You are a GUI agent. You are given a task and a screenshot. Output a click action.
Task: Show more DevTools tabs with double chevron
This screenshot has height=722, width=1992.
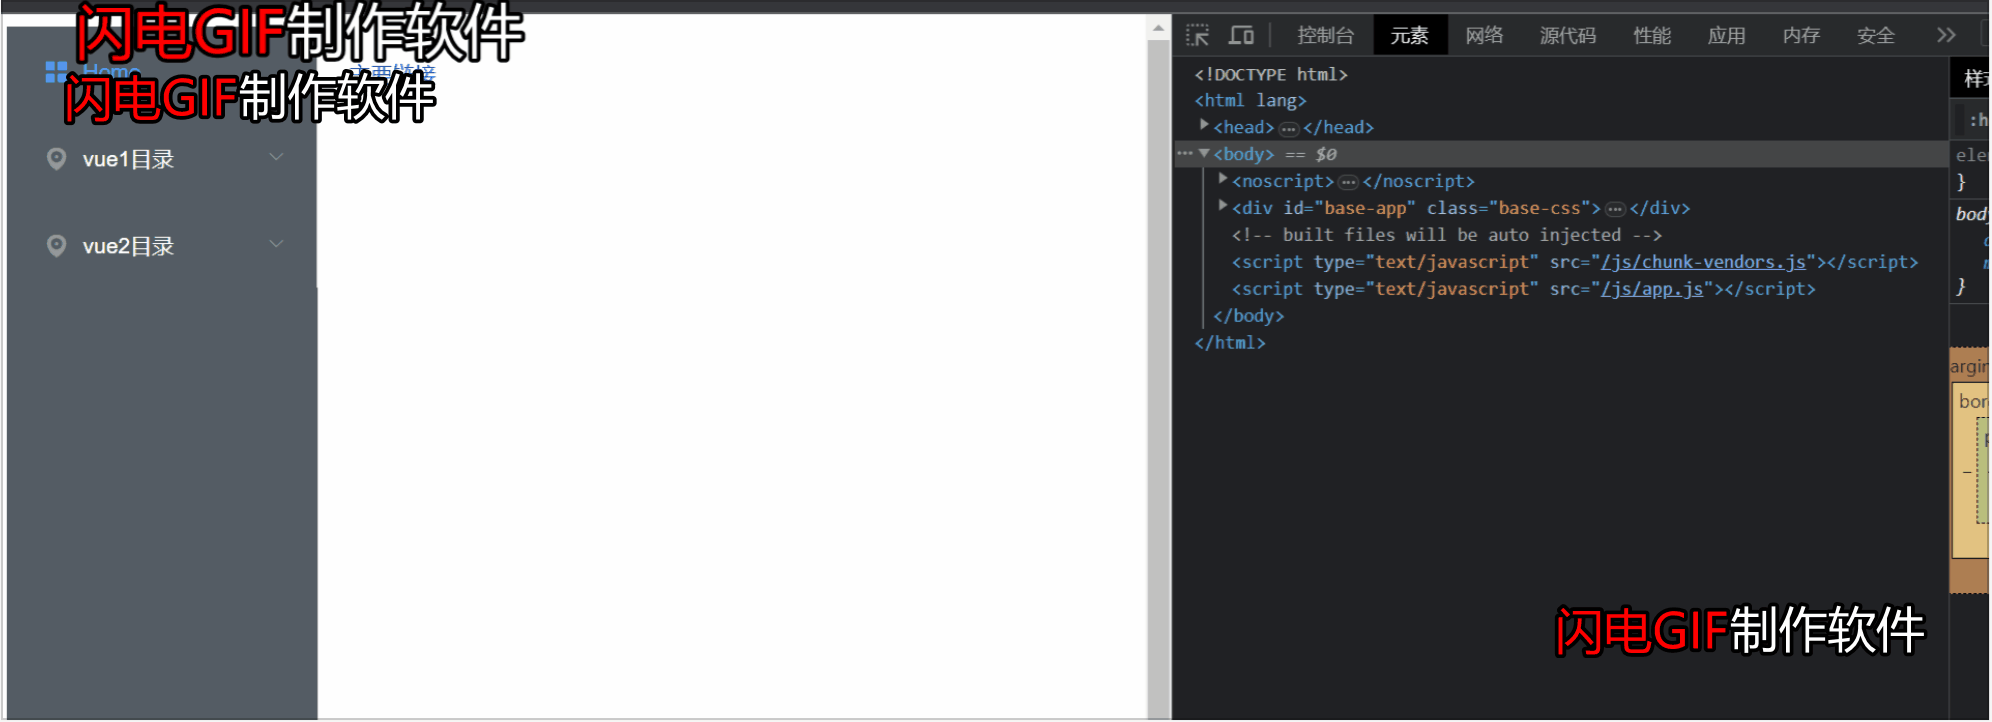[1946, 35]
